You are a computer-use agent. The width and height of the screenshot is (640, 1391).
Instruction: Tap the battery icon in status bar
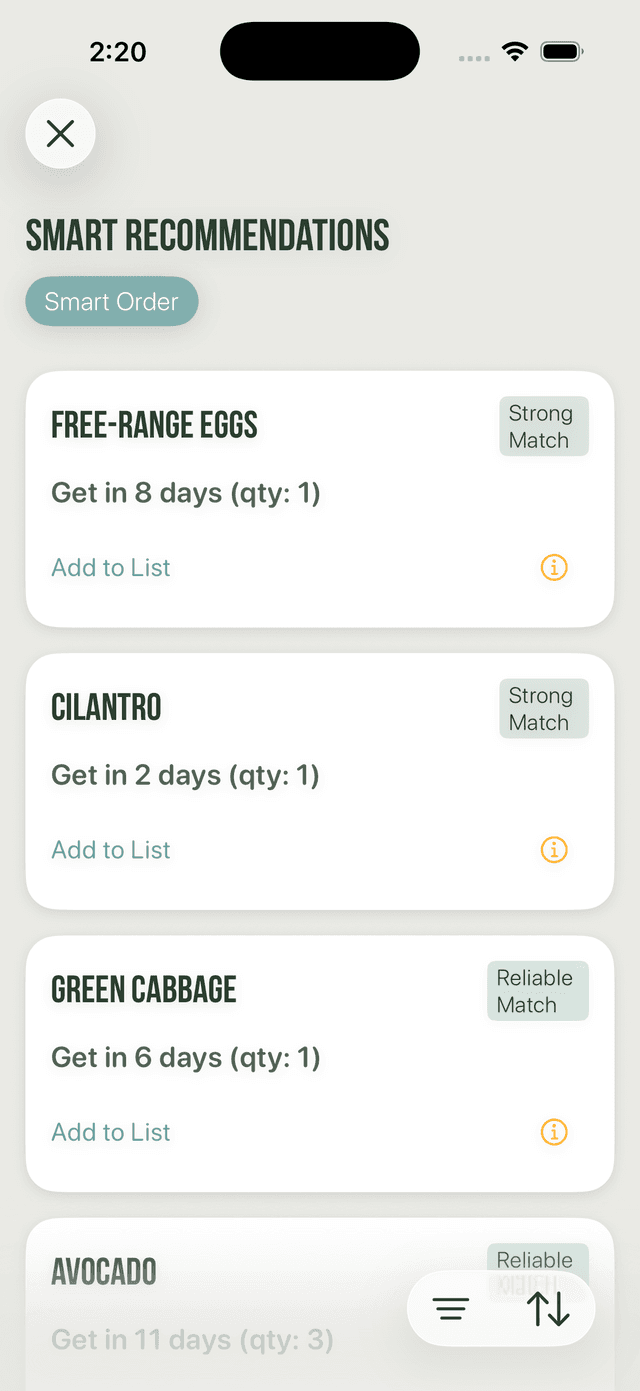[561, 50]
